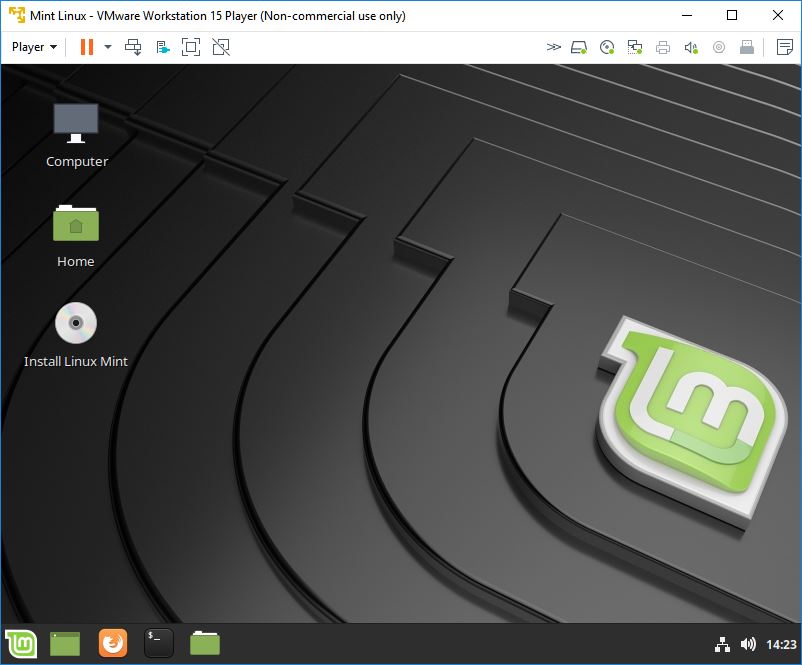Viewport: 802px width, 665px height.
Task: Open the network adapter device icon
Action: [x=635, y=48]
